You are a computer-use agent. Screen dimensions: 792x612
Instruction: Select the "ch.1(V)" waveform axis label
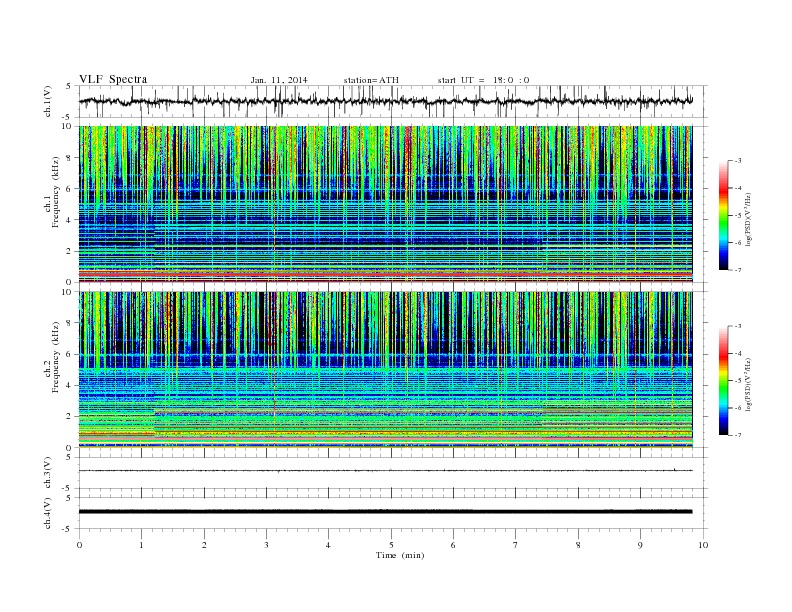(48, 101)
